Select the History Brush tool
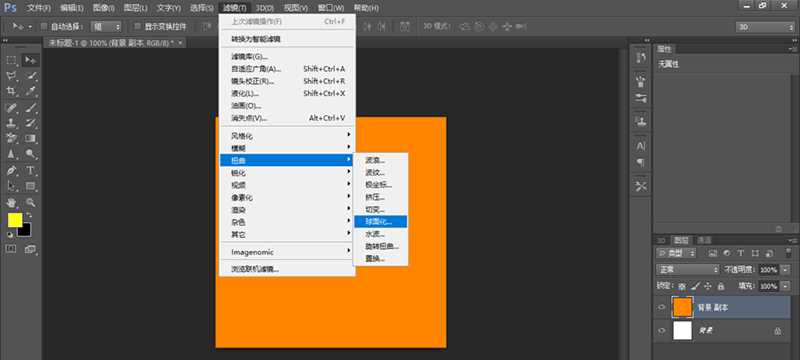The width and height of the screenshot is (800, 360). [x=31, y=122]
